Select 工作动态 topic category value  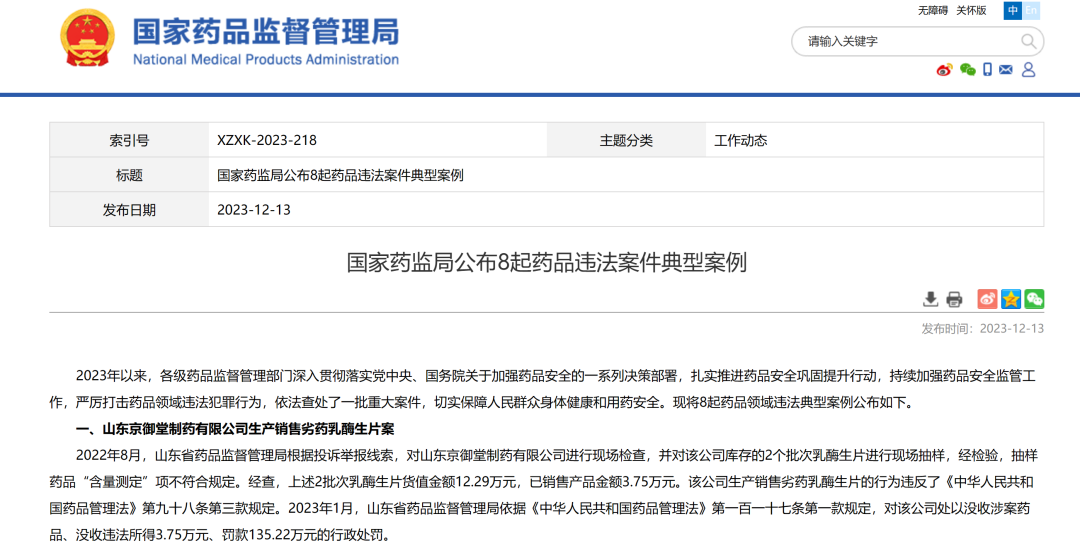(740, 140)
